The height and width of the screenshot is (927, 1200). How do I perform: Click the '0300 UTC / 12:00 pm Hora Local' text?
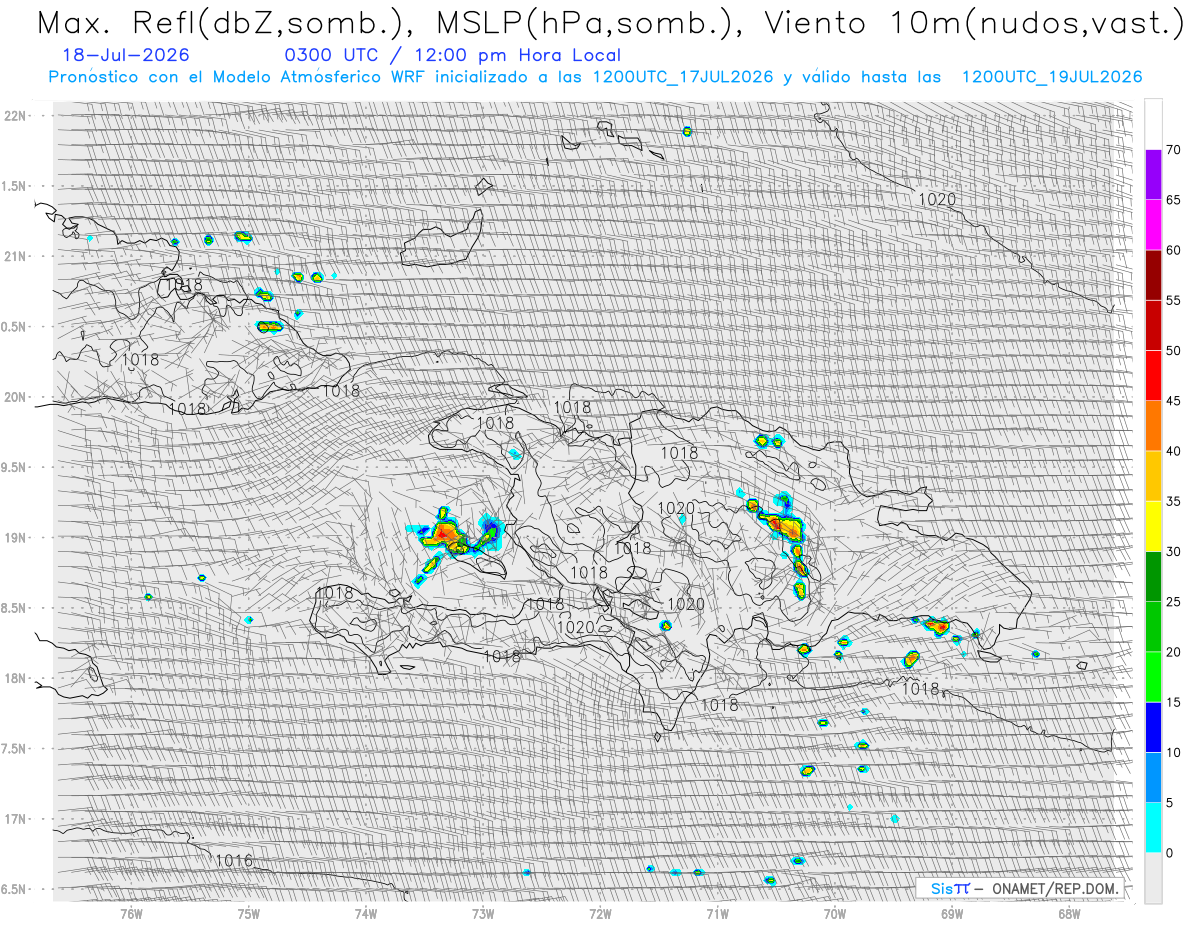click(452, 56)
